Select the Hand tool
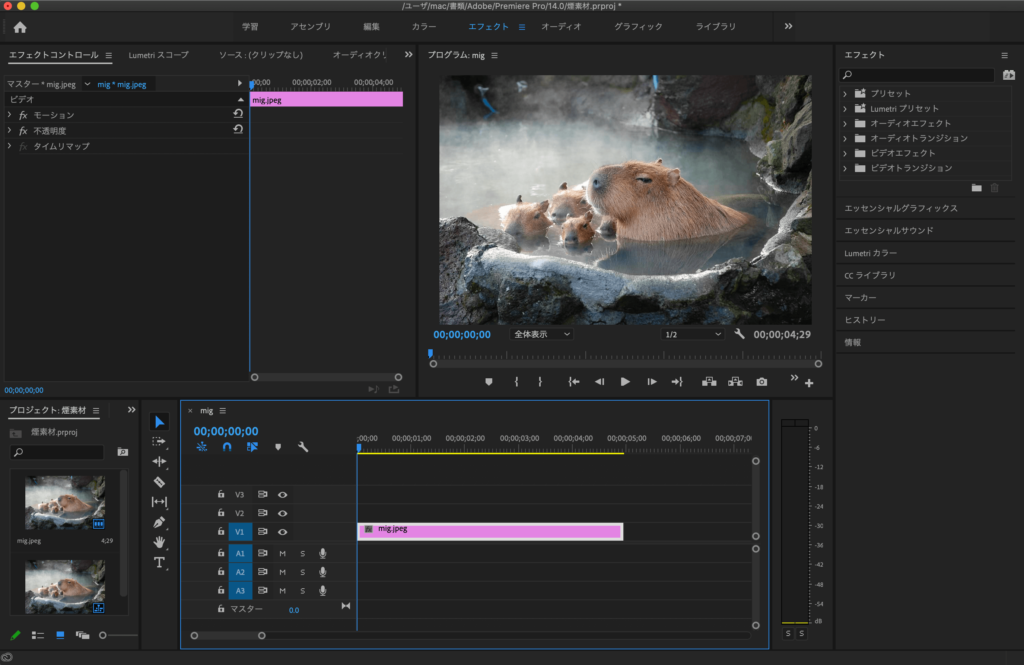Image resolution: width=1024 pixels, height=665 pixels. [159, 542]
